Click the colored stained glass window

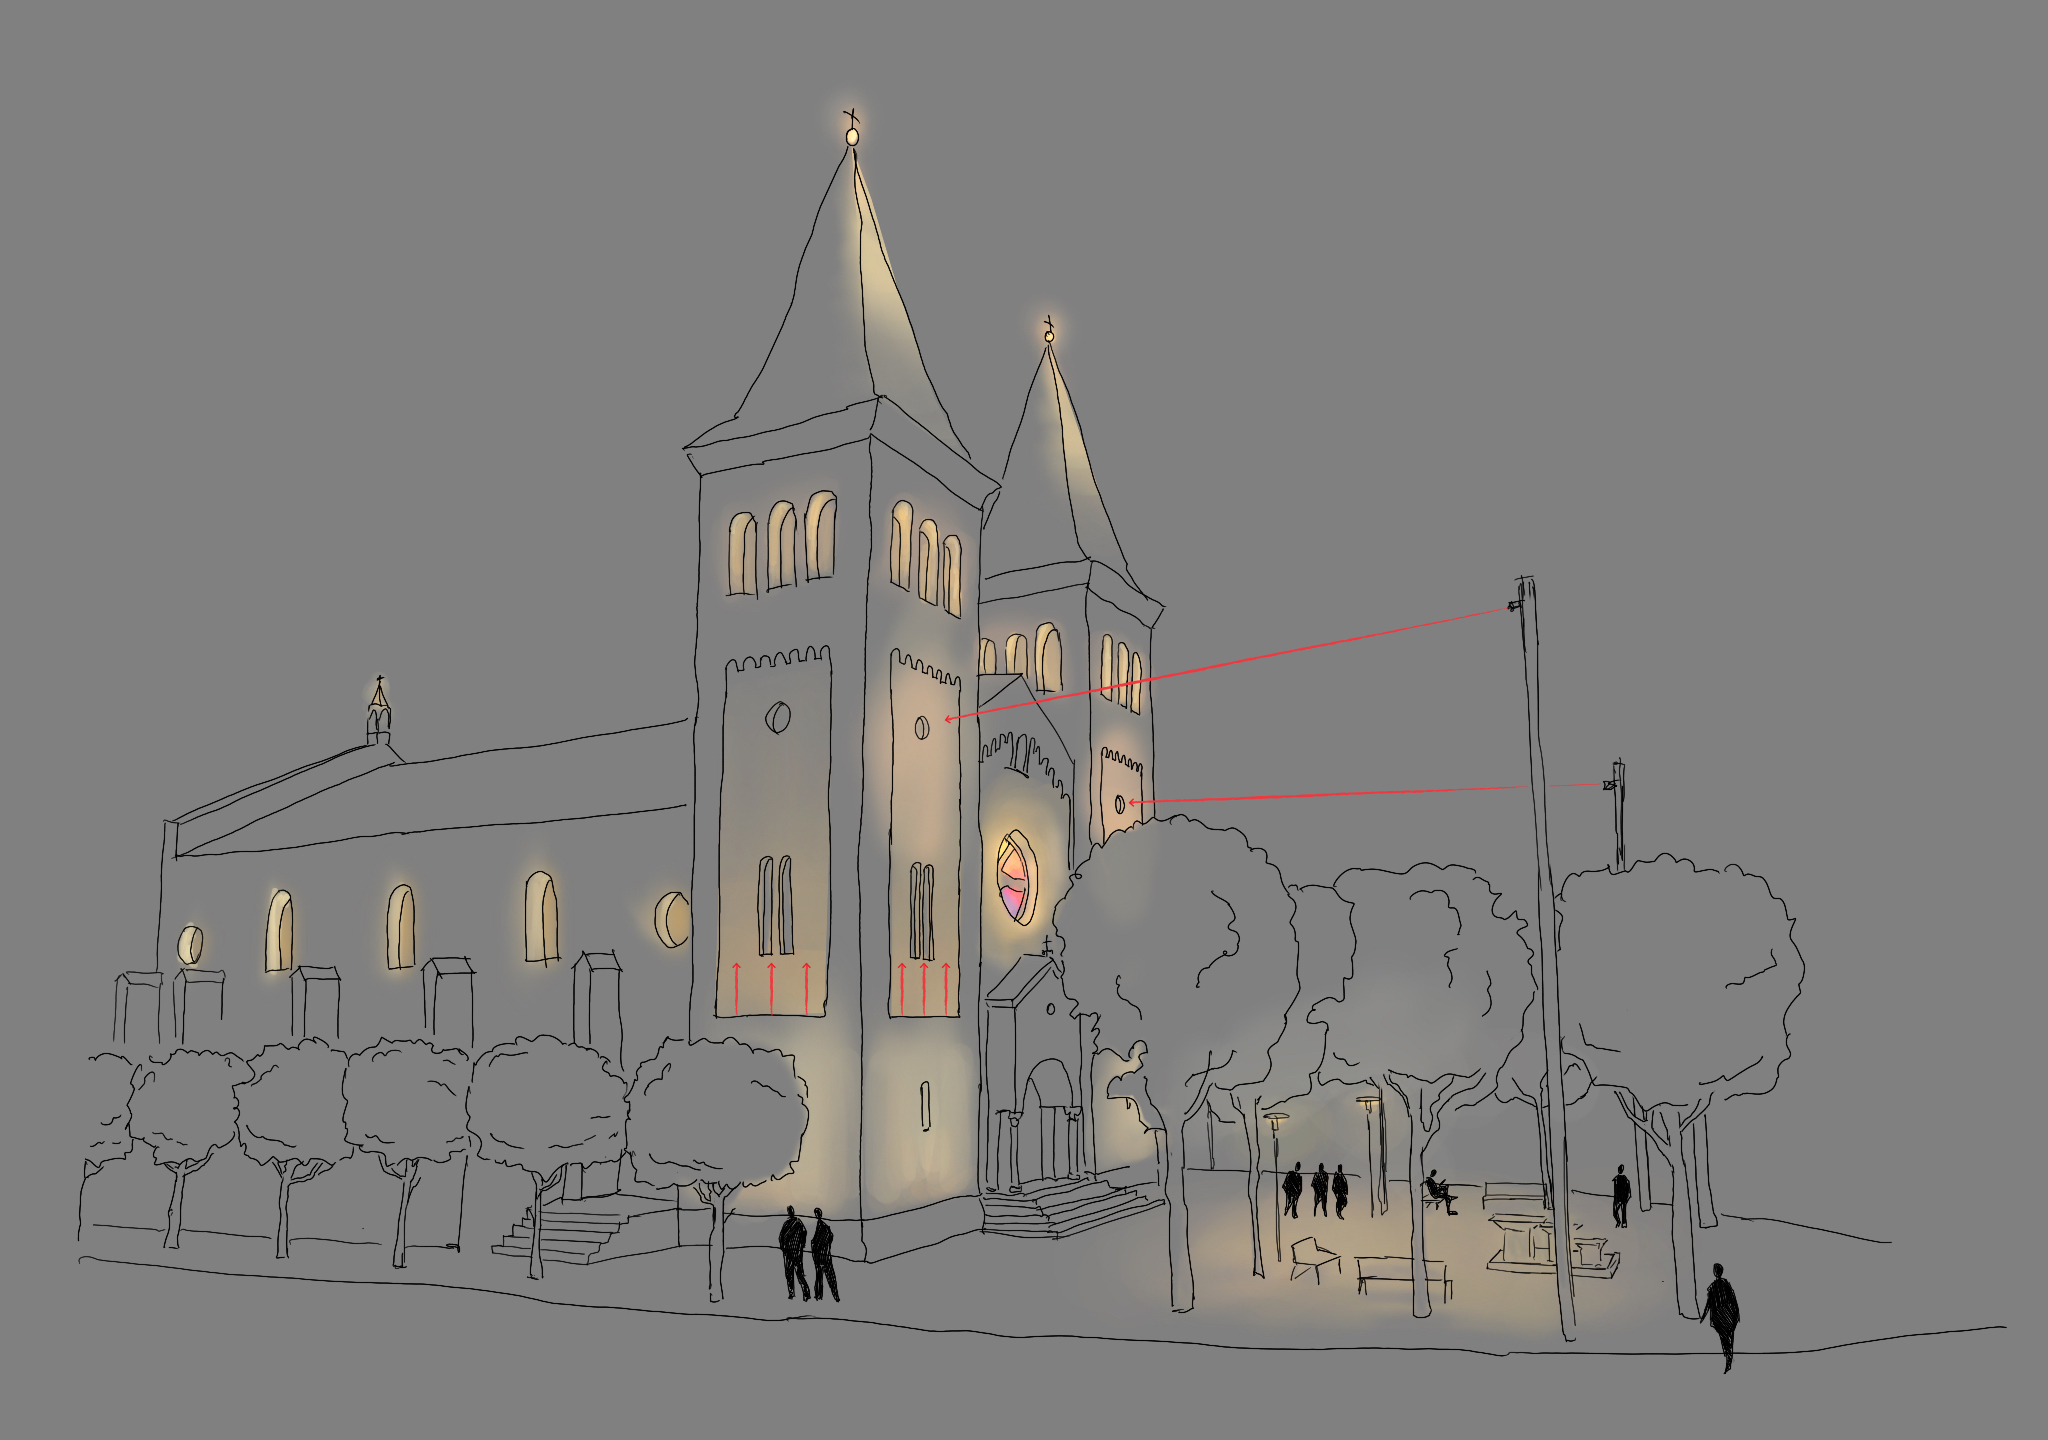click(1015, 876)
